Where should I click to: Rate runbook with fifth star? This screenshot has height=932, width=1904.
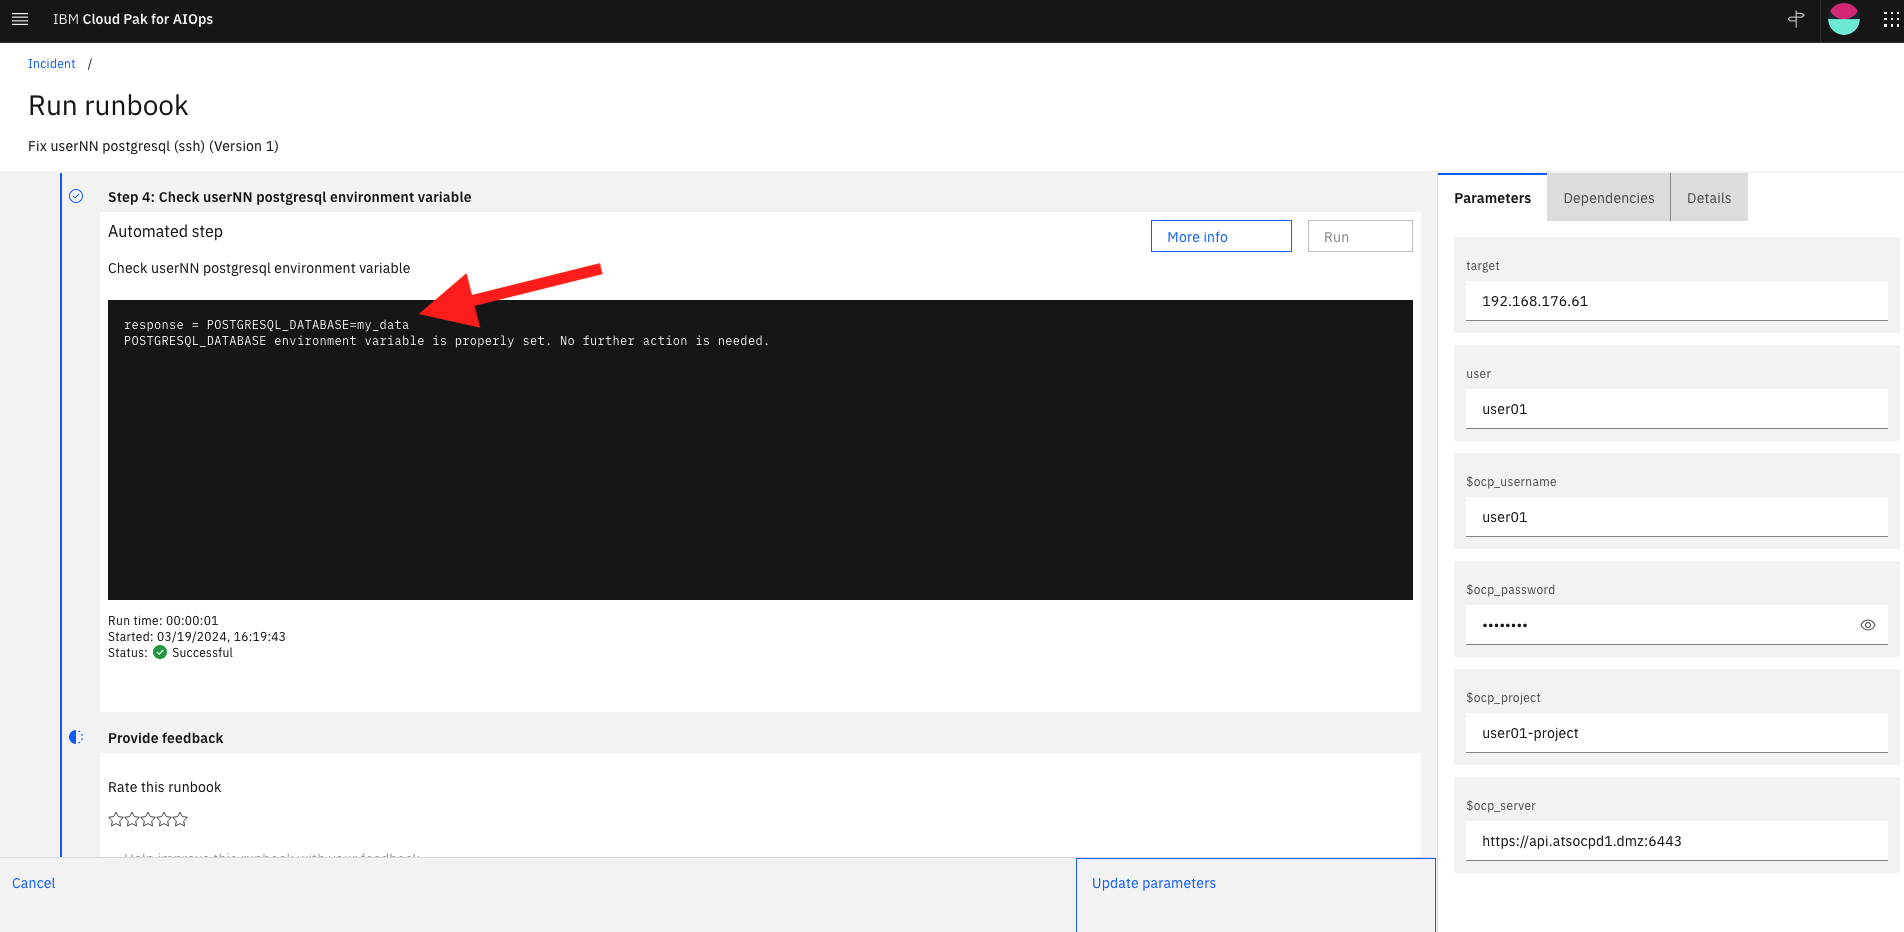tap(180, 819)
